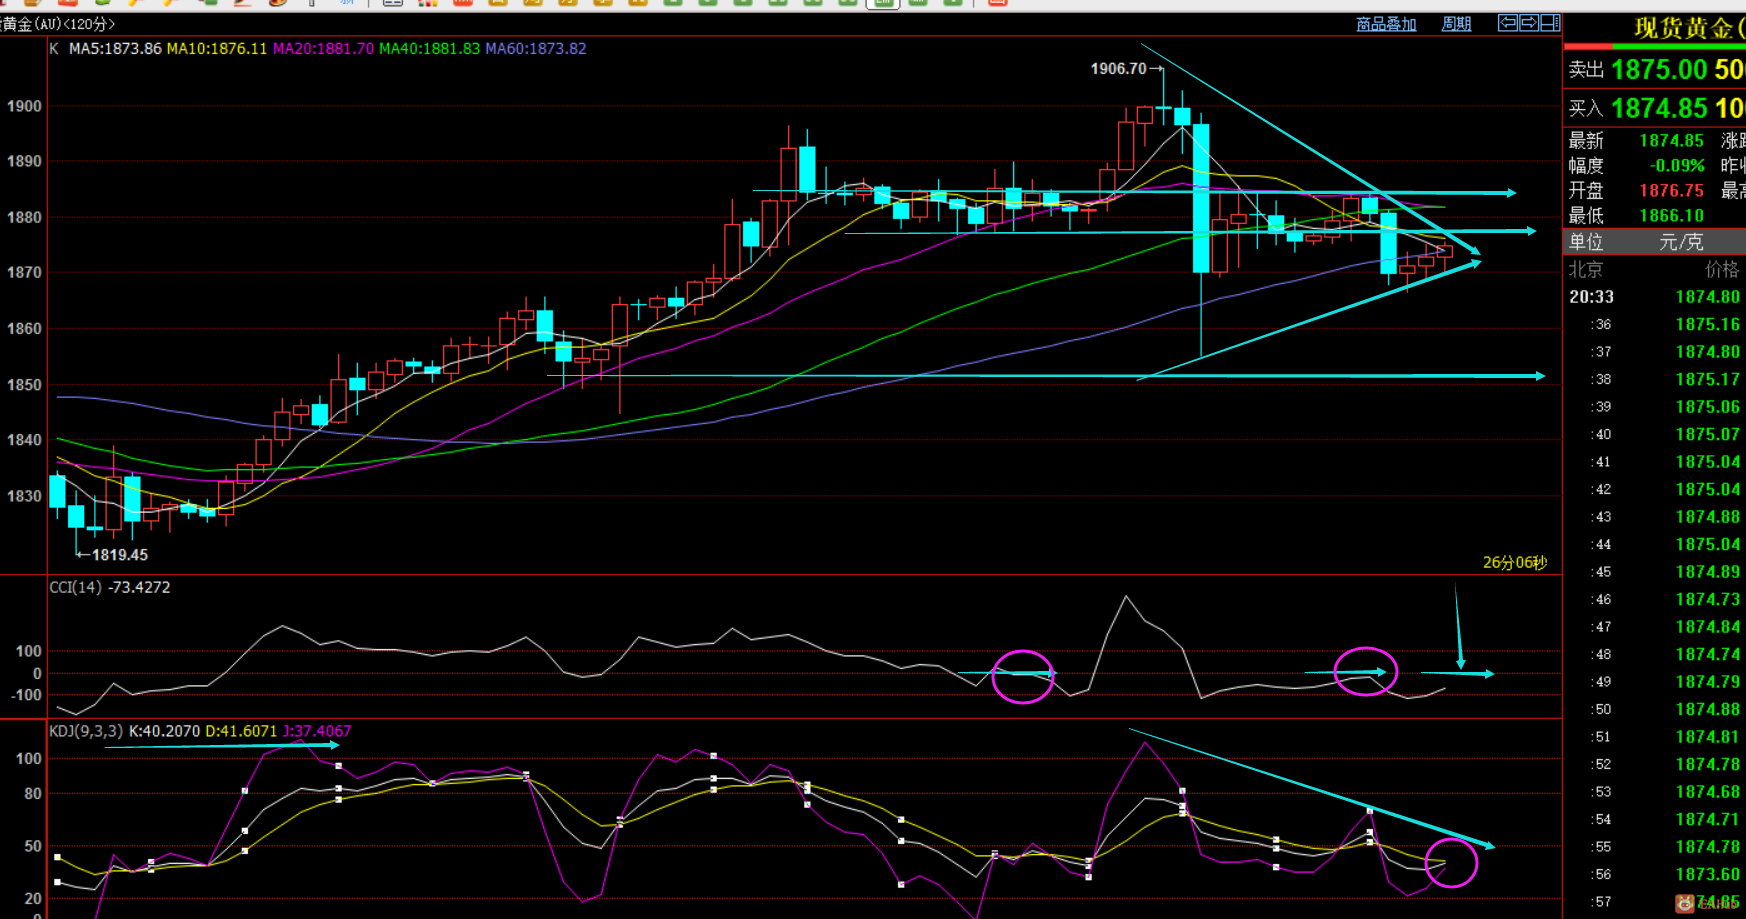
Task: Click the KDJ(9,3,3) indicator title
Action: point(86,731)
